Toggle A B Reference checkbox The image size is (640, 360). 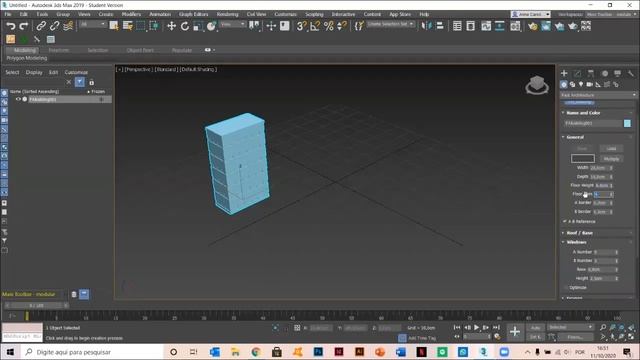[565, 222]
